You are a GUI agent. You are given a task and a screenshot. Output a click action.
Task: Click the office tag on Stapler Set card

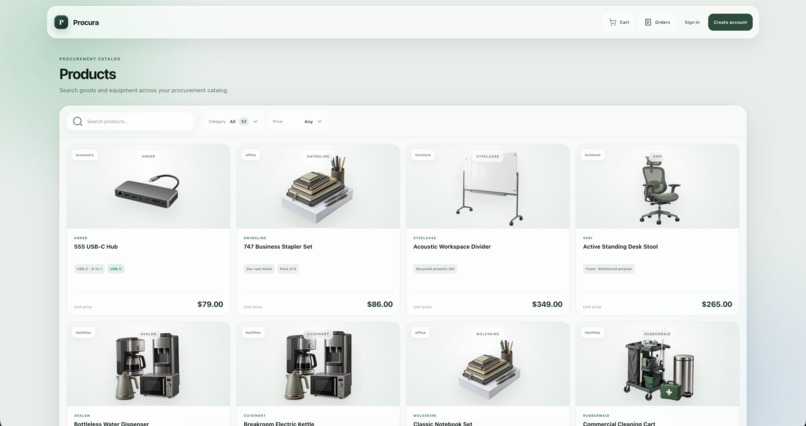tap(250, 155)
